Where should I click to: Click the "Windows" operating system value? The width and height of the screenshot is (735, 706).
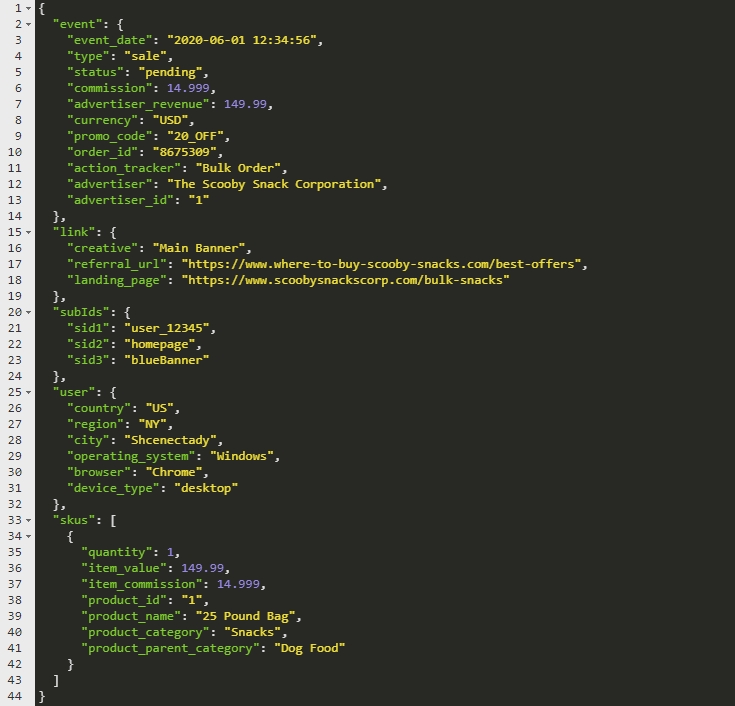pyautogui.click(x=242, y=456)
